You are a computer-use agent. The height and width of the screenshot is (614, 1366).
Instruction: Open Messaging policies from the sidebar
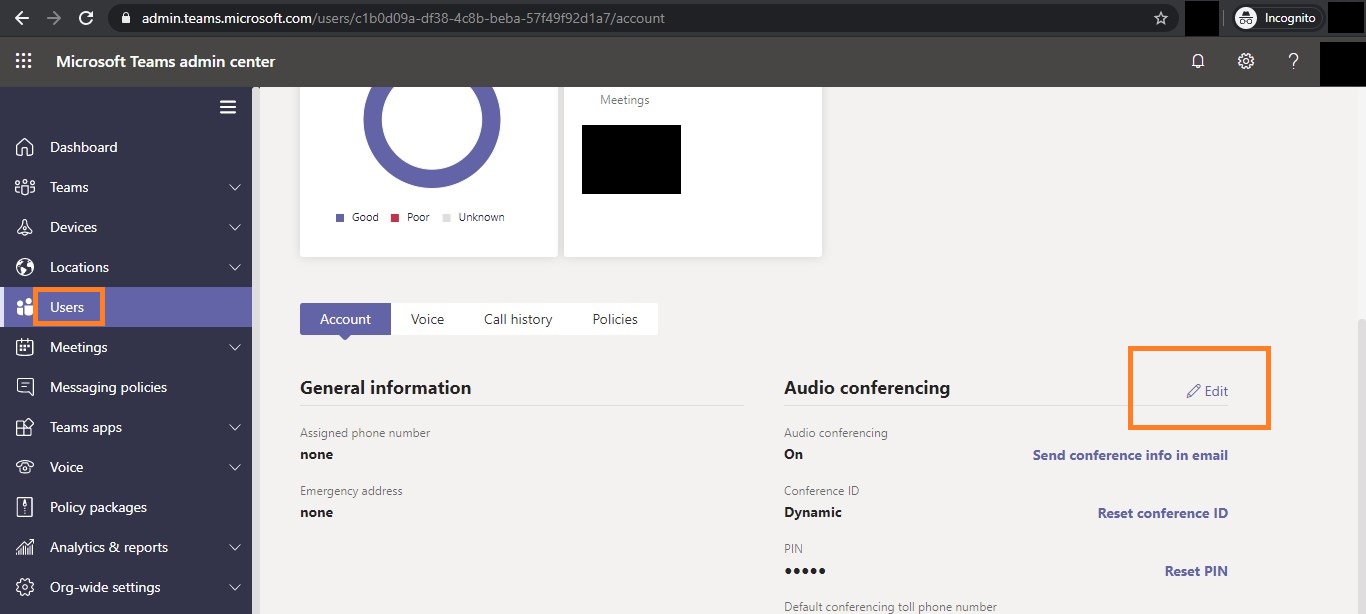tap(24, 387)
